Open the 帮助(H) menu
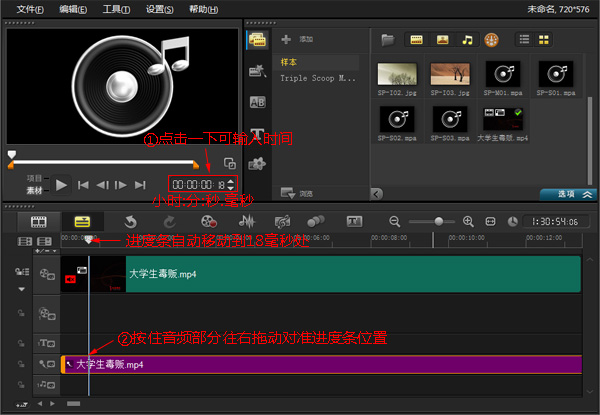 (204, 9)
